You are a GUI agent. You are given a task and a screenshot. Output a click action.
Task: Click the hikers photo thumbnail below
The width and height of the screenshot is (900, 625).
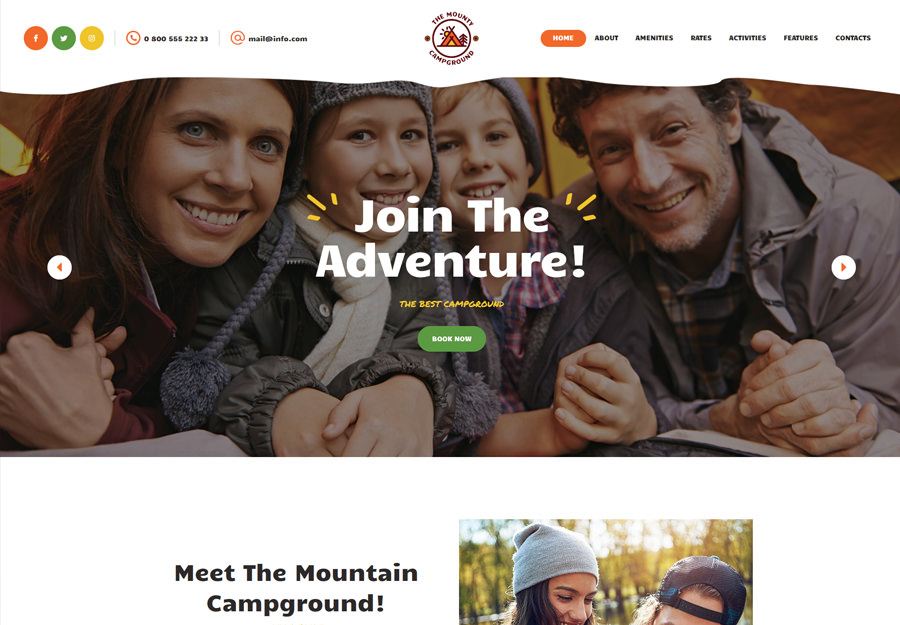(x=606, y=572)
